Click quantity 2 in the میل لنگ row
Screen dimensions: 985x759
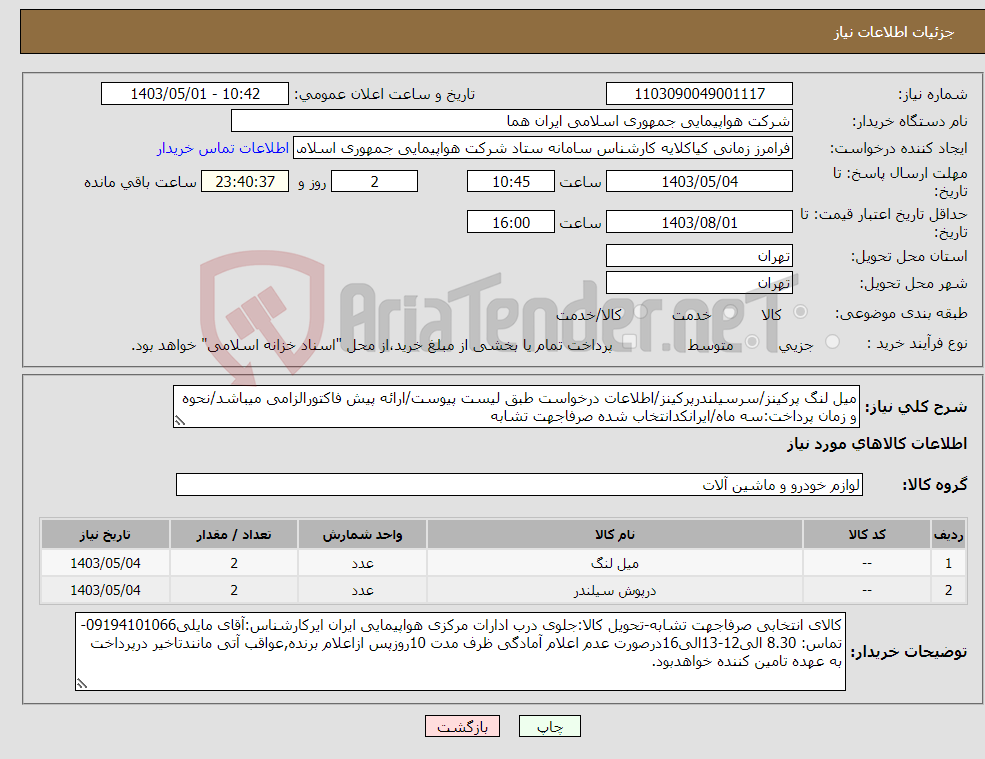coord(234,563)
